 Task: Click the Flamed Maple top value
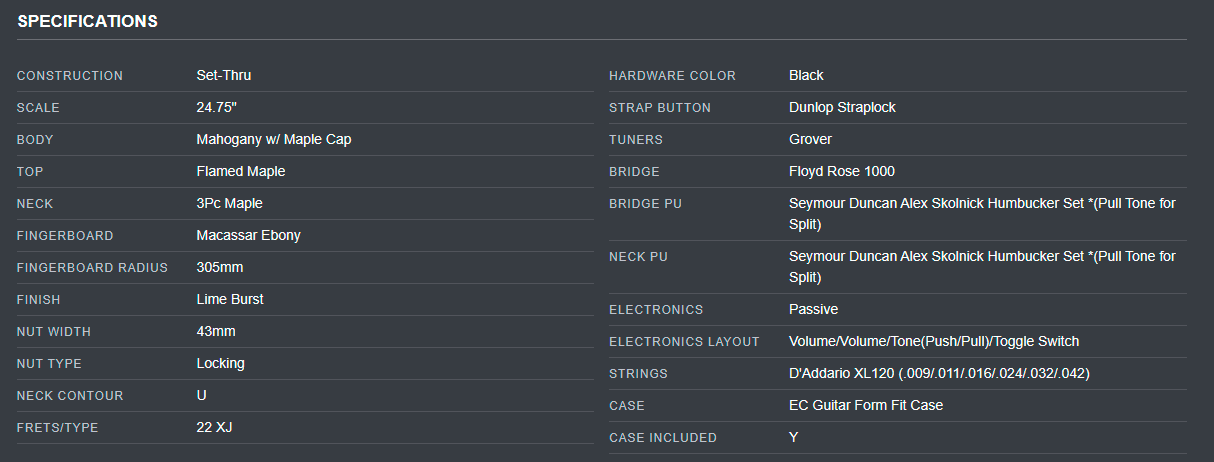pos(240,171)
